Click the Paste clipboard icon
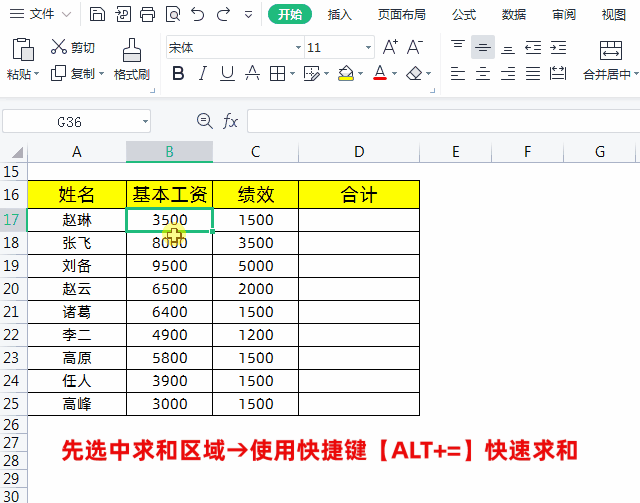This screenshot has width=640, height=503. click(x=23, y=49)
